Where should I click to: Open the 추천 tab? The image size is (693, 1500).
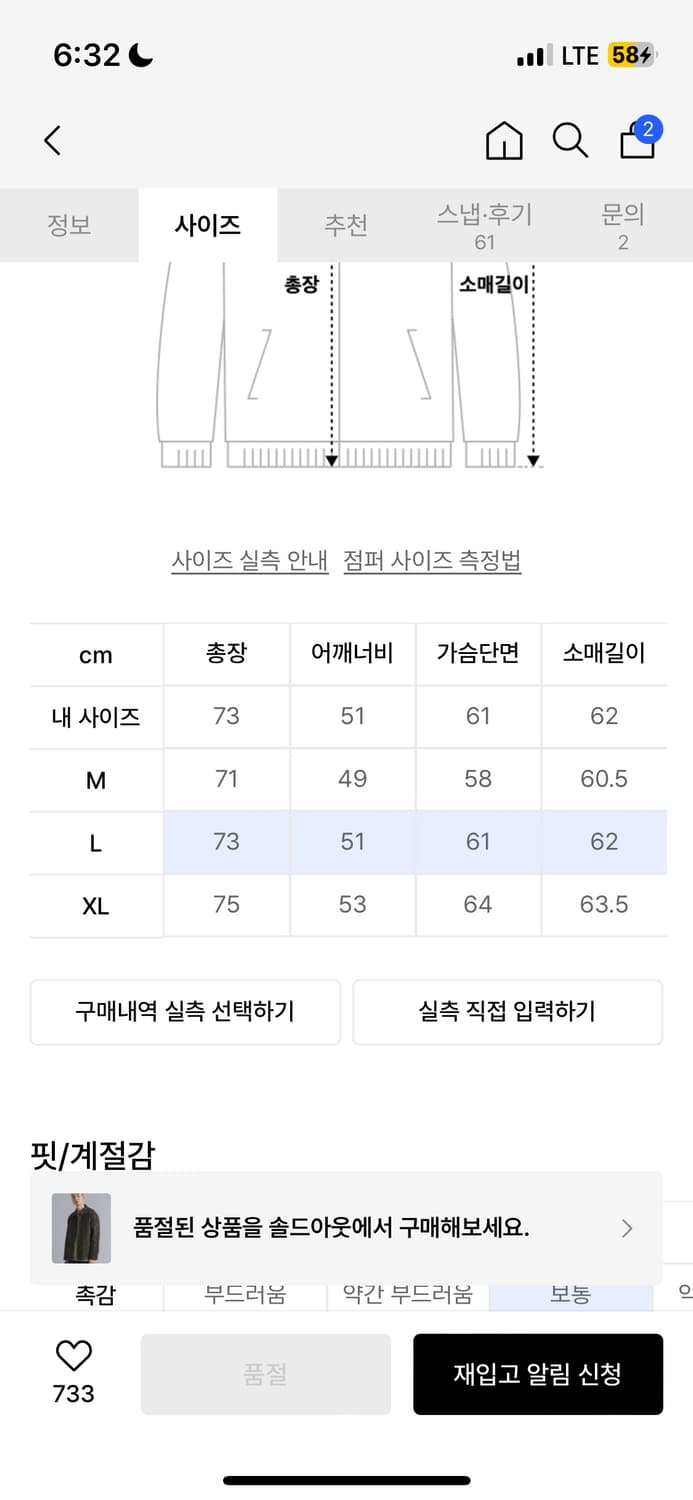(346, 224)
